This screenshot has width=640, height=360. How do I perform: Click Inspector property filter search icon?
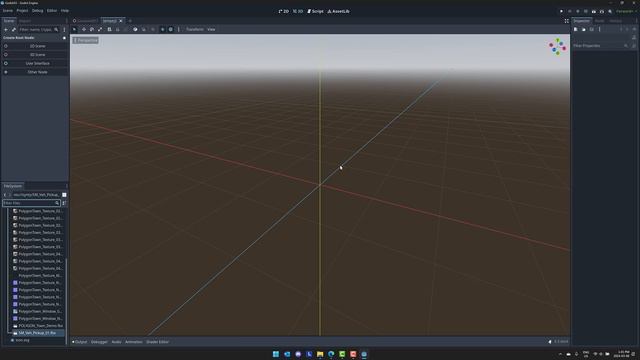[626, 46]
